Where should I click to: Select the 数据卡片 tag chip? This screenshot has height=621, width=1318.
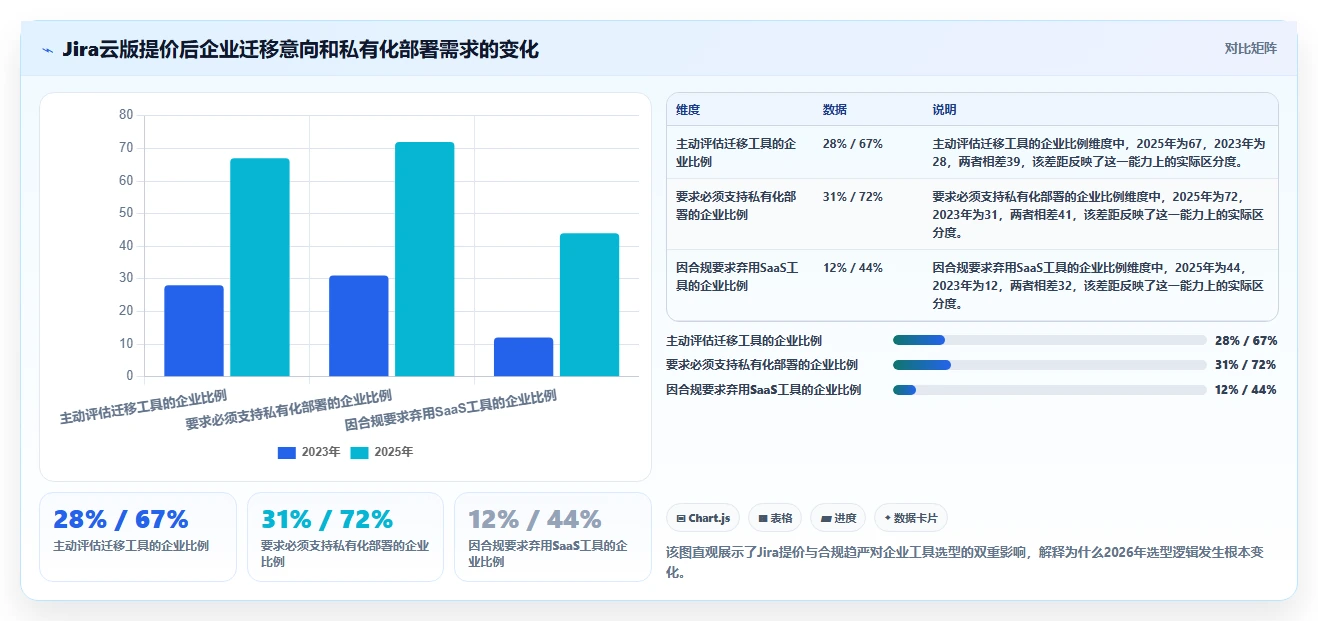[911, 518]
